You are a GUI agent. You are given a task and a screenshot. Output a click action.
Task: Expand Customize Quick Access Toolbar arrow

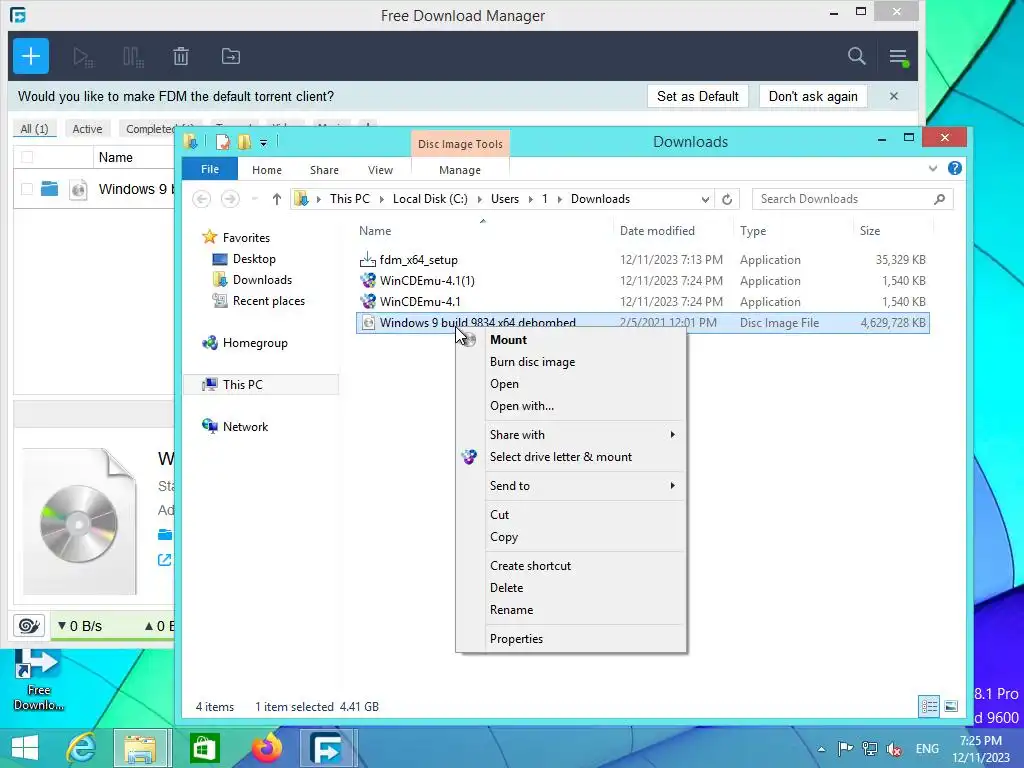tap(263, 142)
